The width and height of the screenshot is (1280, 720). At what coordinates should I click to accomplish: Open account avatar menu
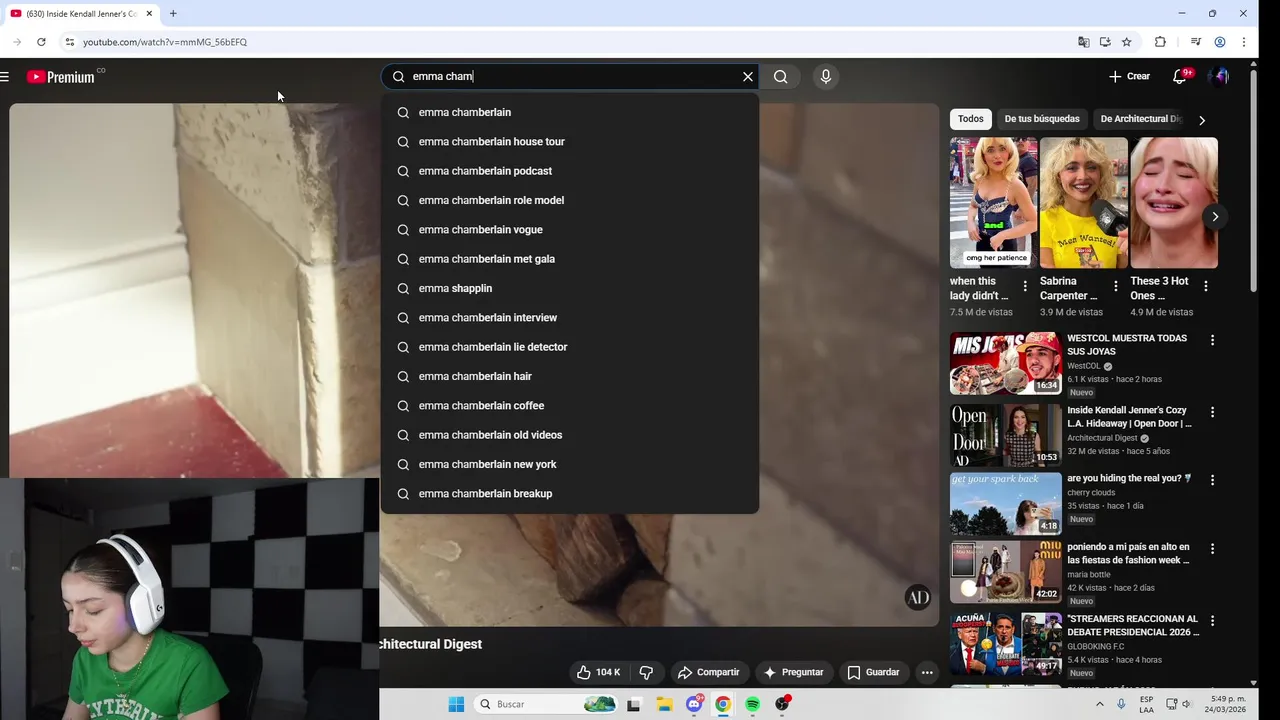[1219, 76]
